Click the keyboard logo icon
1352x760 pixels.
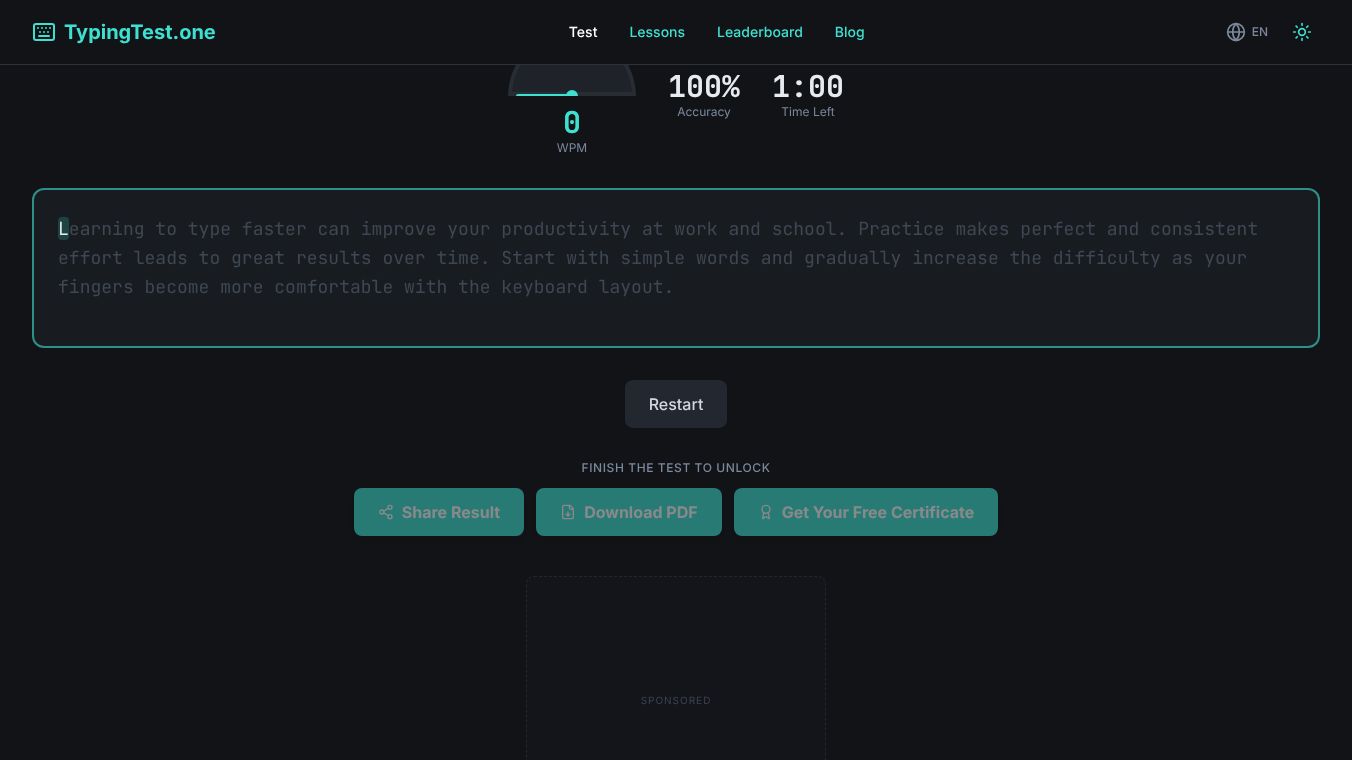[x=44, y=32]
